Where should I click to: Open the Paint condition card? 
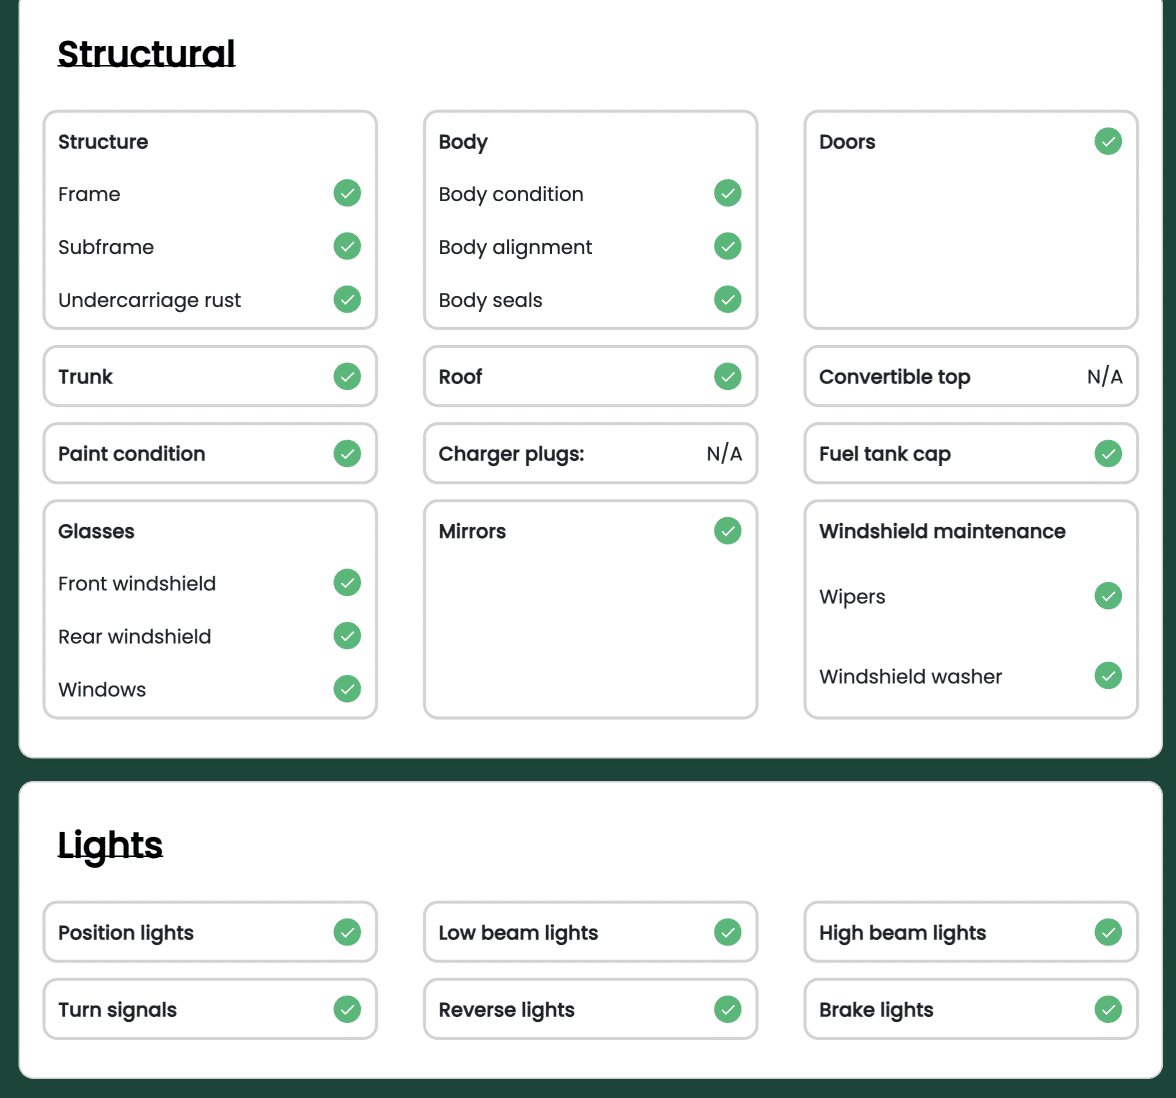click(x=210, y=453)
